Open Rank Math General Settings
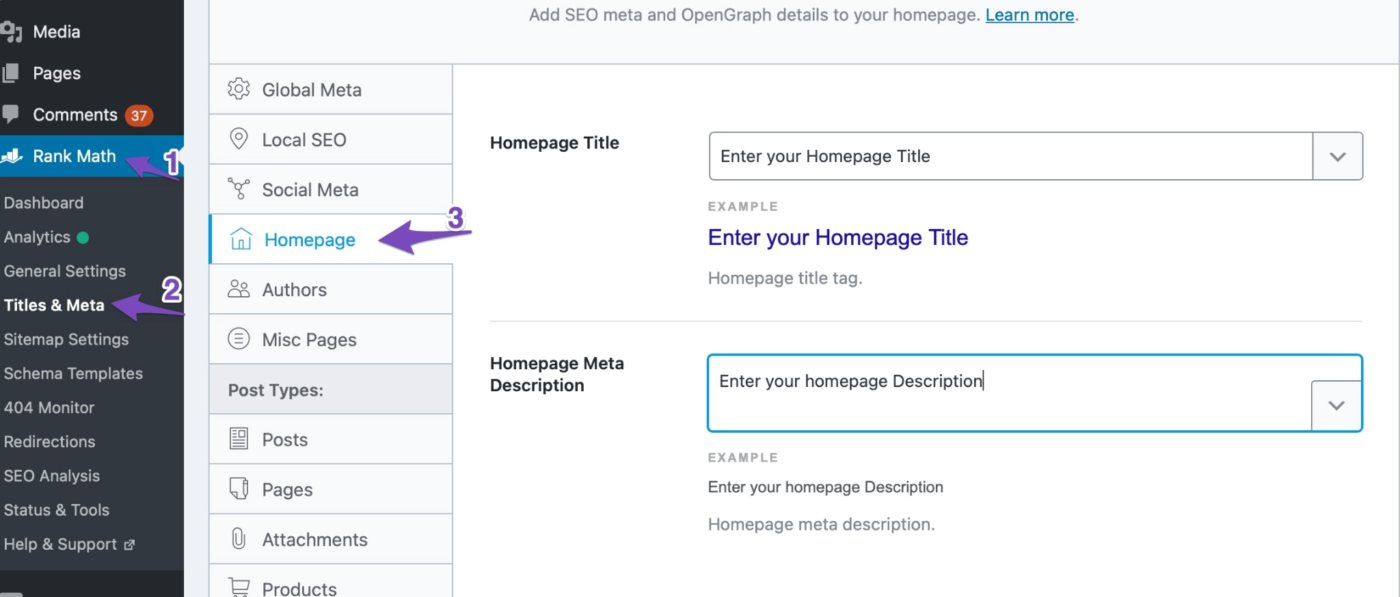The width and height of the screenshot is (1400, 597). click(65, 271)
